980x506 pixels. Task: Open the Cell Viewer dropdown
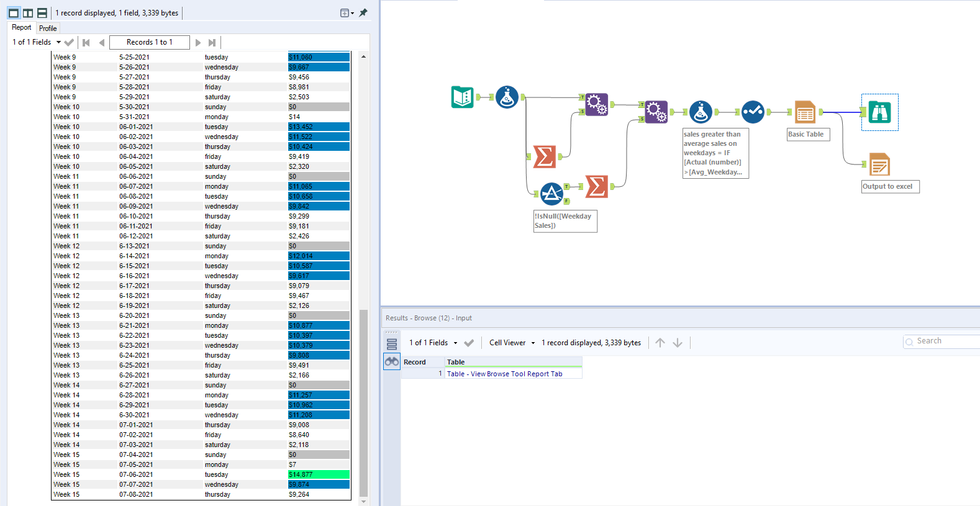click(512, 343)
